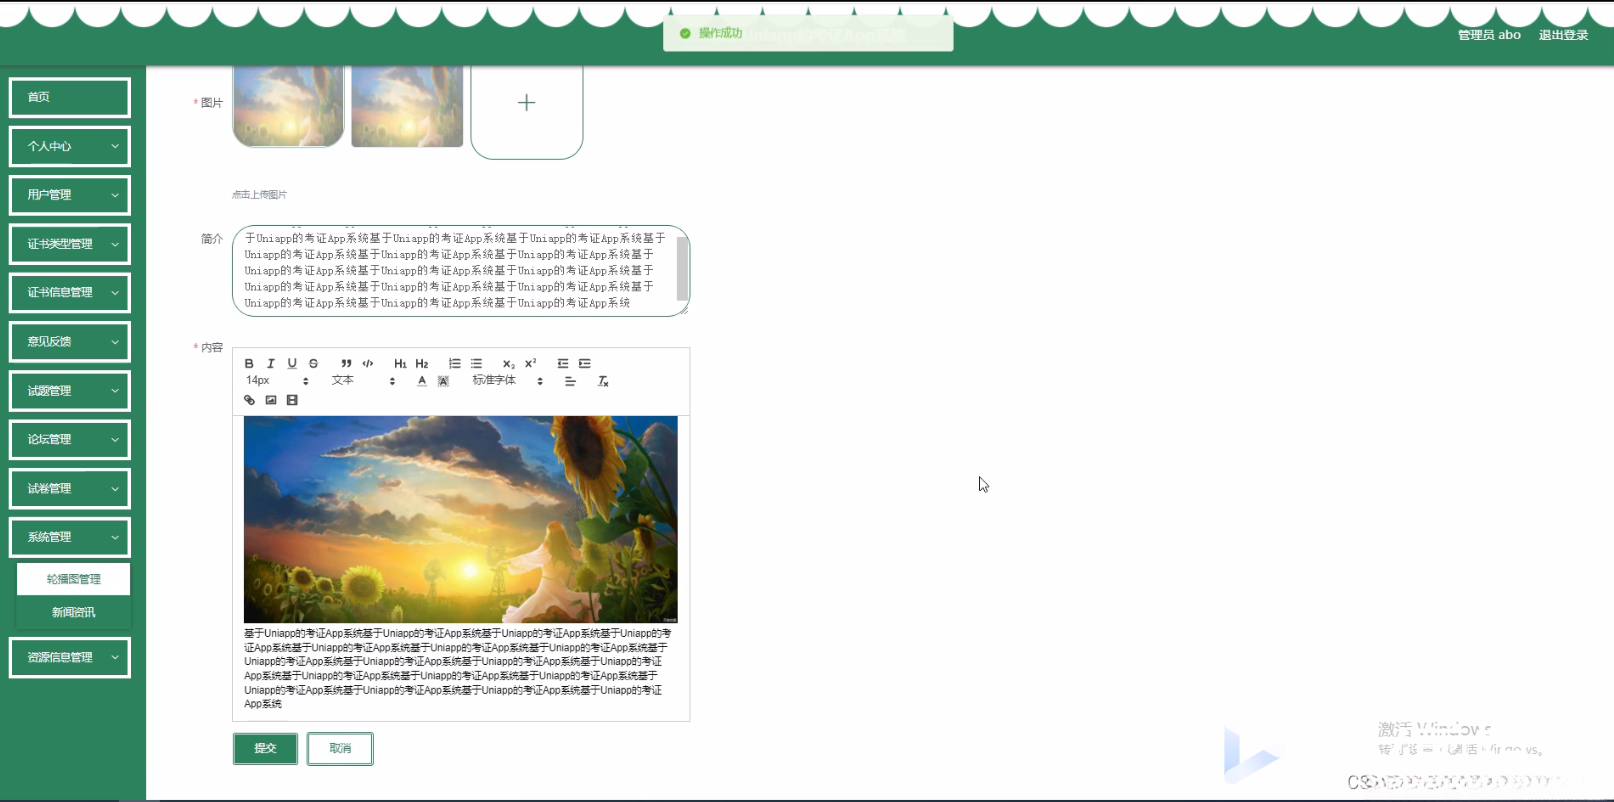
Task: Go to 首页 in sidebar
Action: point(70,97)
